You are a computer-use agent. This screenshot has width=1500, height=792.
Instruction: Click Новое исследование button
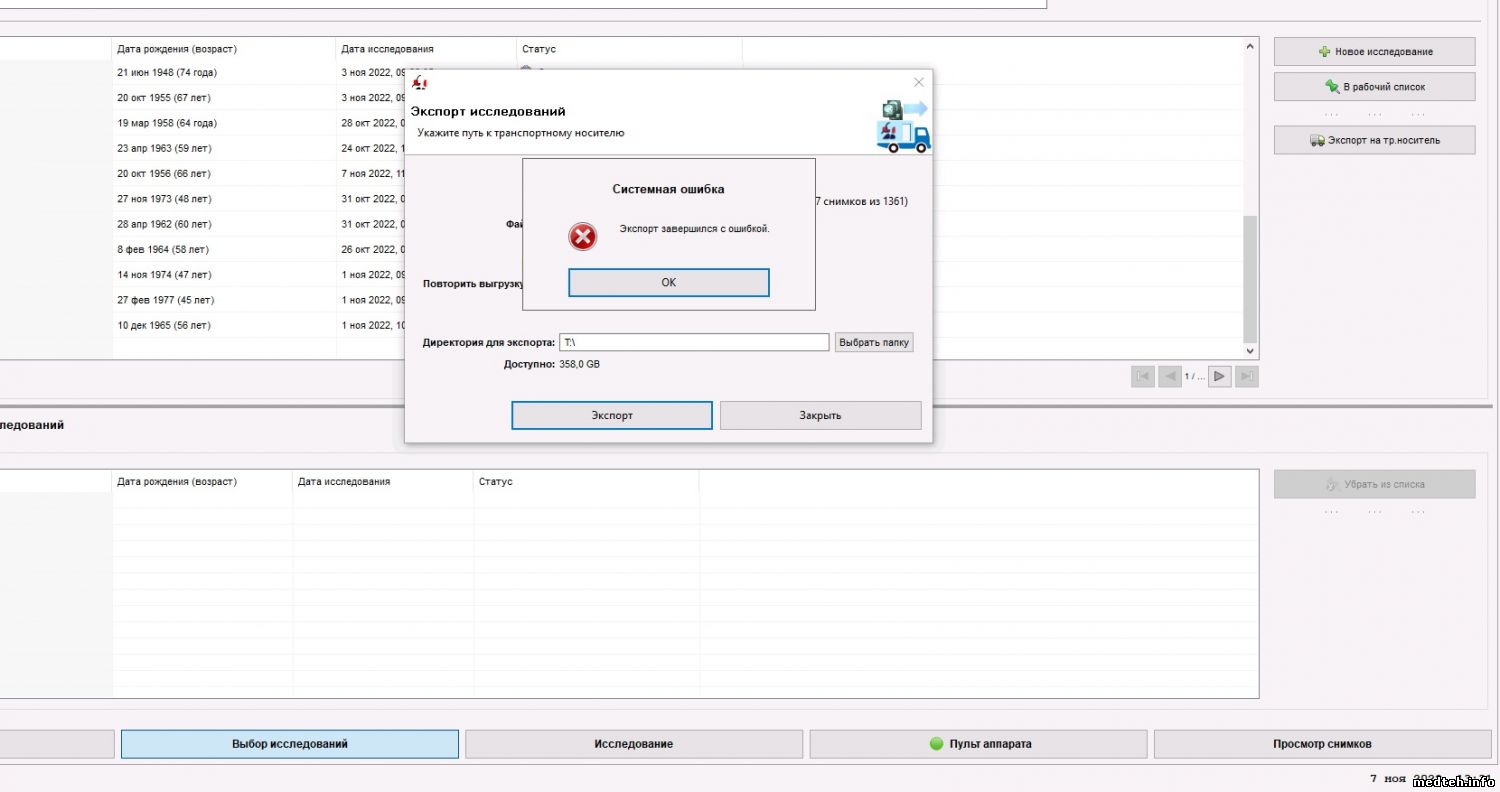click(x=1374, y=51)
